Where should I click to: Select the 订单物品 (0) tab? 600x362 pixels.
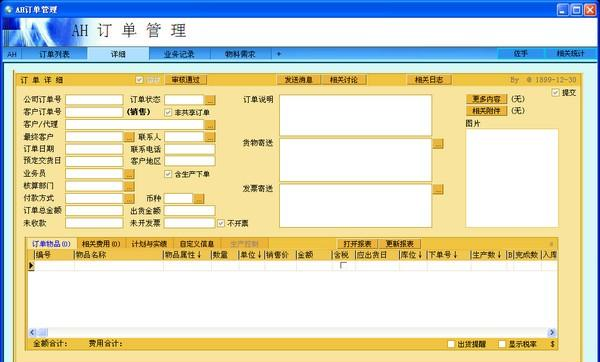[51, 244]
